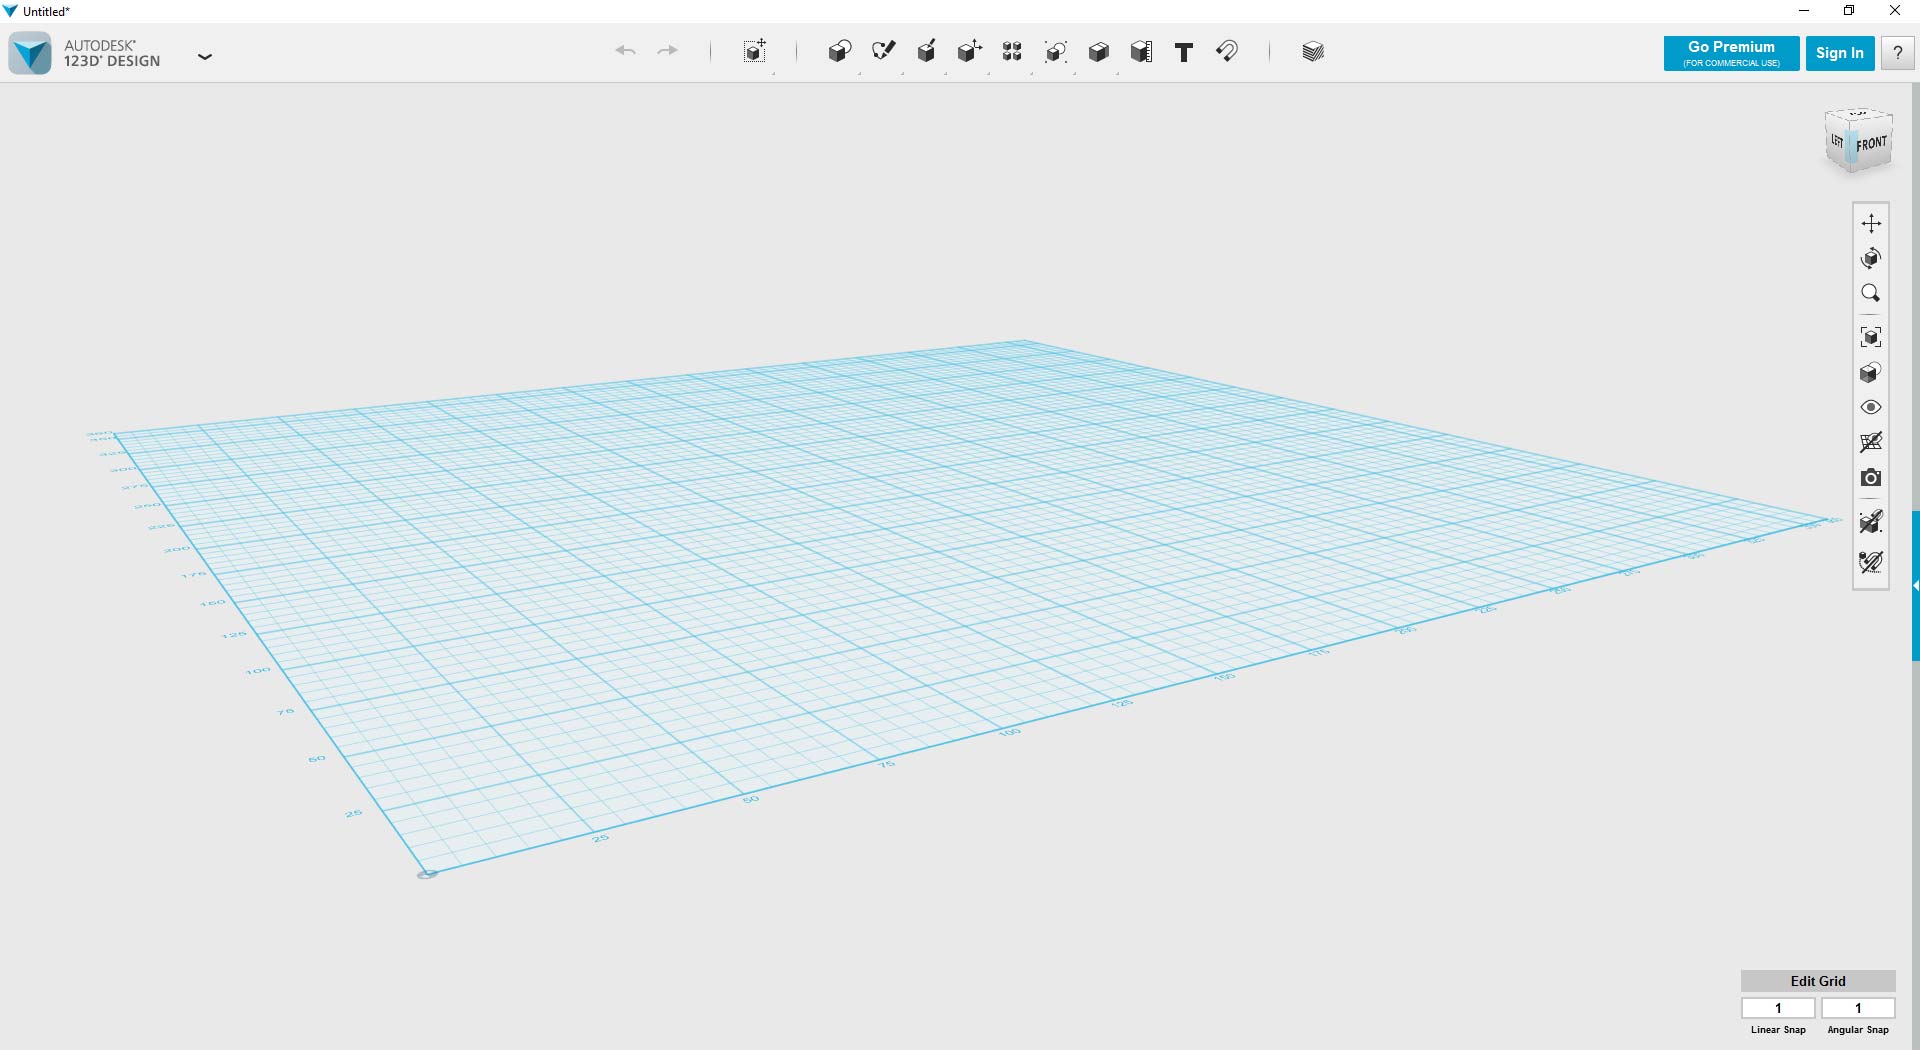Open the Measure tool
This screenshot has height=1050, width=1920.
point(1142,51)
